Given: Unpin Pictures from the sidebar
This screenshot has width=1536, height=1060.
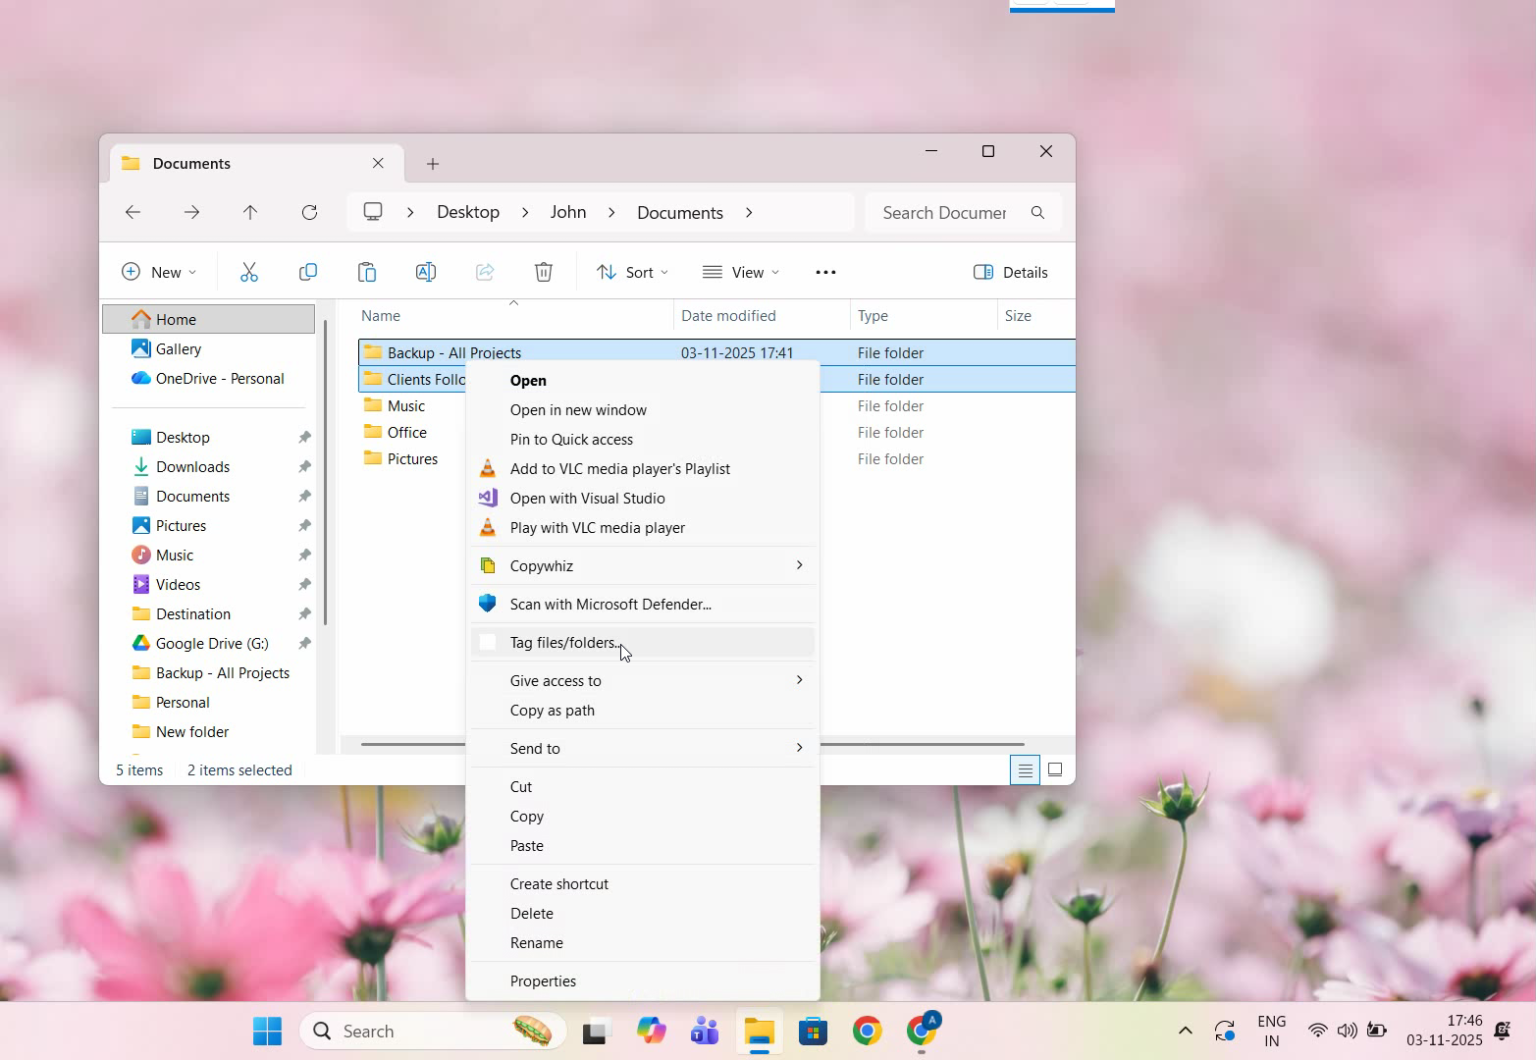Looking at the screenshot, I should pyautogui.click(x=304, y=525).
